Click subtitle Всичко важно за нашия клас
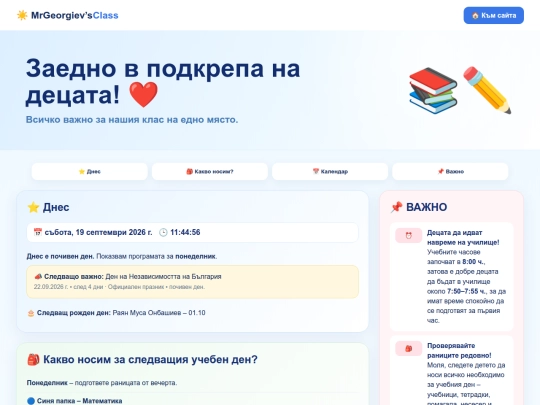Image resolution: width=540 pixels, height=405 pixels. coord(132,120)
